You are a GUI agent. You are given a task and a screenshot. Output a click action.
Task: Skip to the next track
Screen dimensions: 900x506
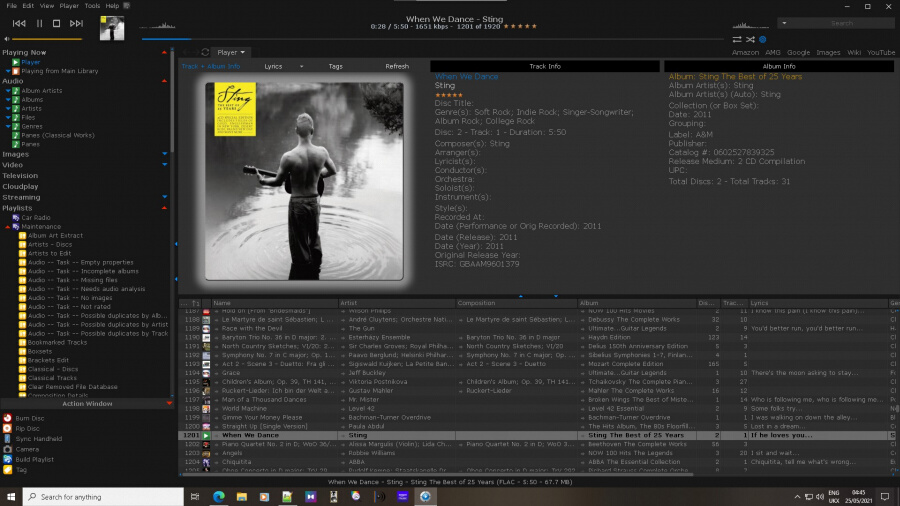pyautogui.click(x=76, y=24)
